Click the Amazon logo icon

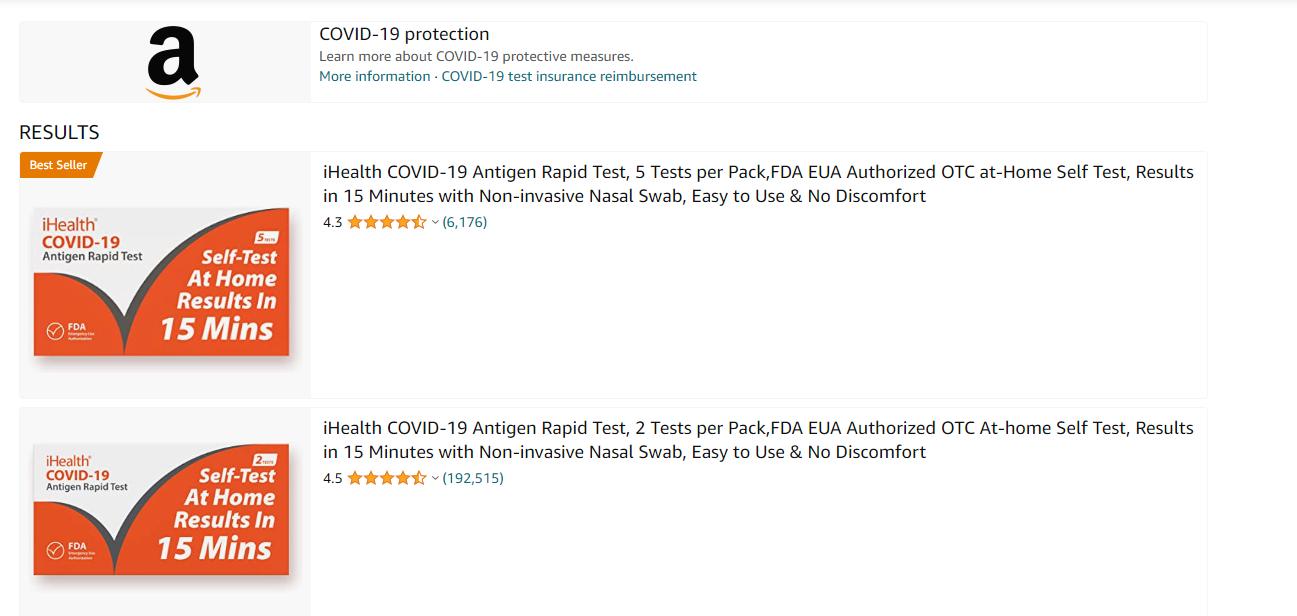coord(173,62)
